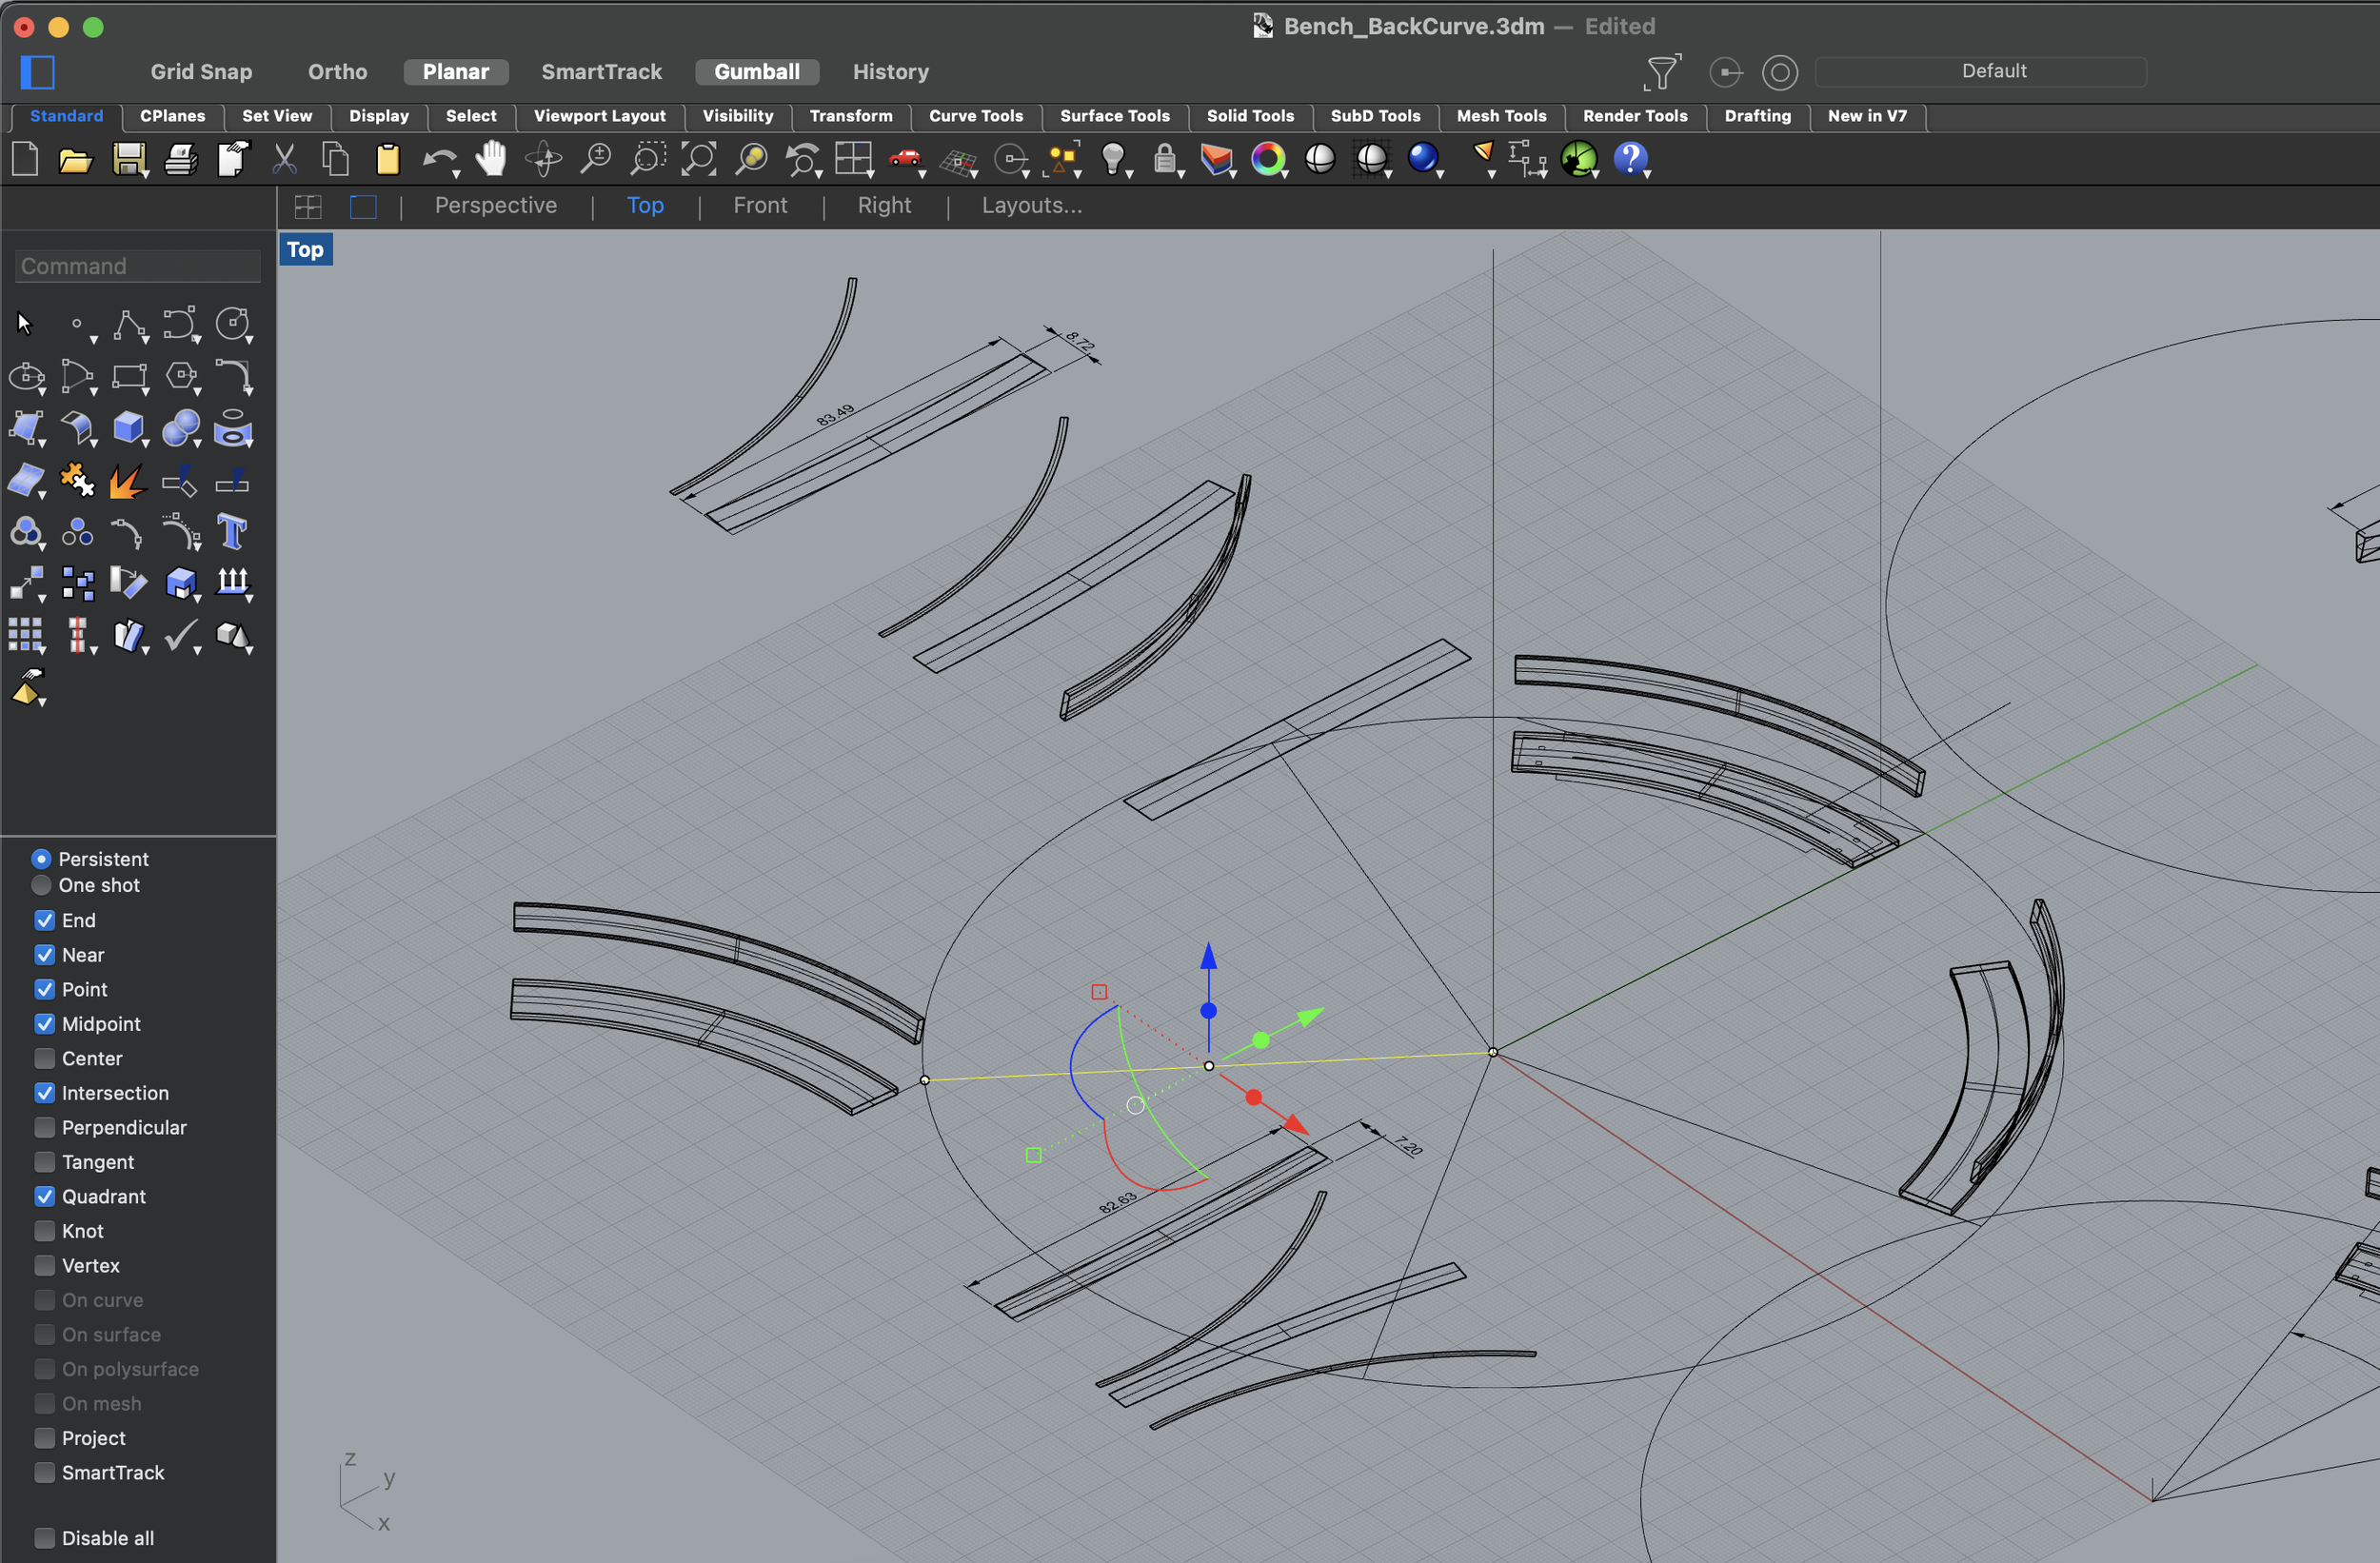
Task: Click the 83.49 dimension text
Action: pos(835,415)
